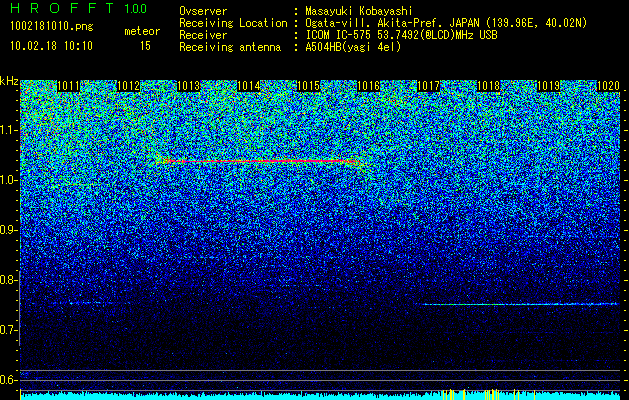629x400 pixels.
Task: Click the meteor count value 15
Action: point(145,46)
